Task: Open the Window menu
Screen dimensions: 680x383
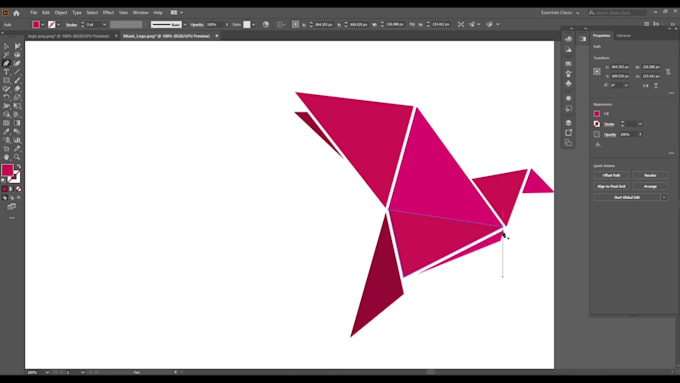Action: 141,13
